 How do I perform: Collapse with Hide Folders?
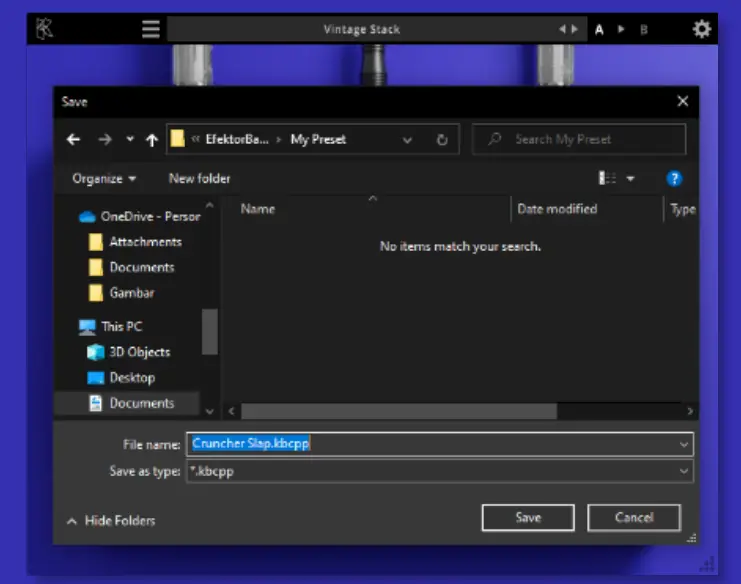click(x=111, y=521)
